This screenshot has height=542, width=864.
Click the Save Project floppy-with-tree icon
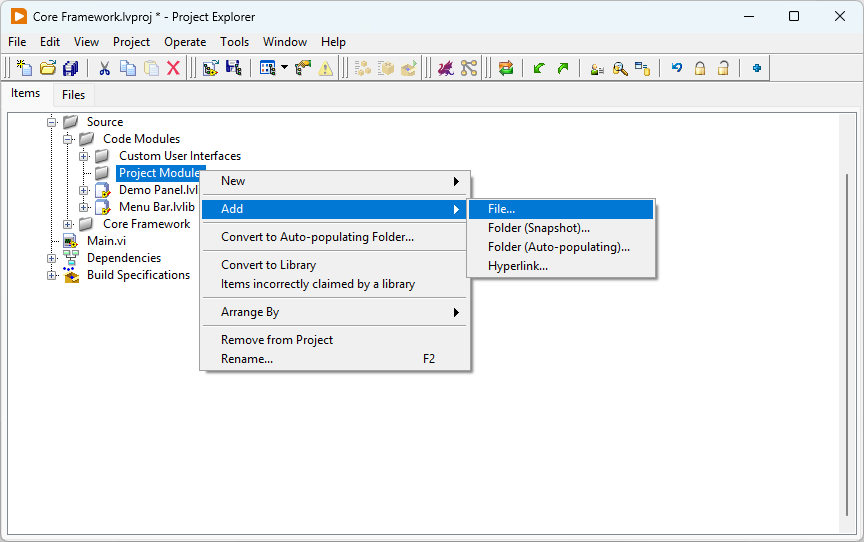coord(234,68)
